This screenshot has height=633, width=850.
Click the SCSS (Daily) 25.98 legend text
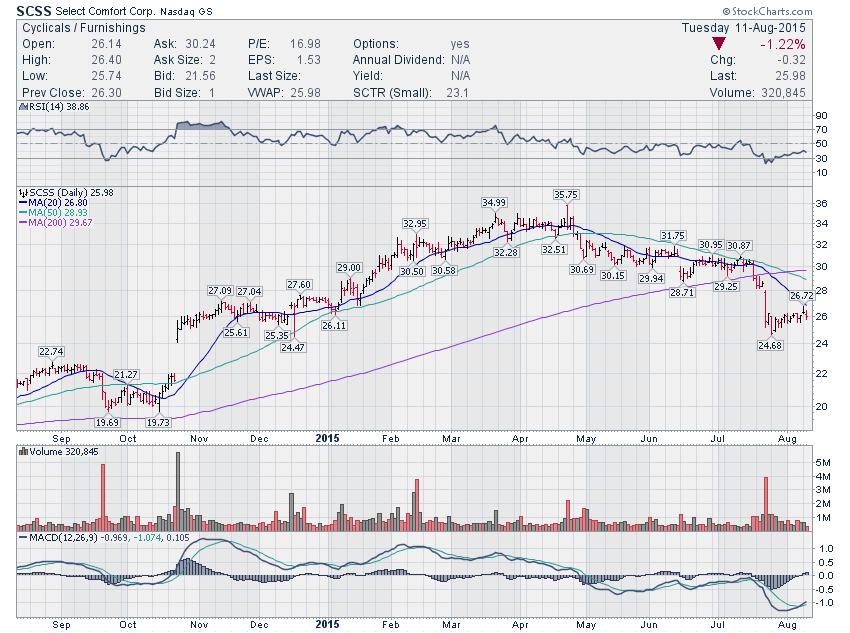coord(71,192)
